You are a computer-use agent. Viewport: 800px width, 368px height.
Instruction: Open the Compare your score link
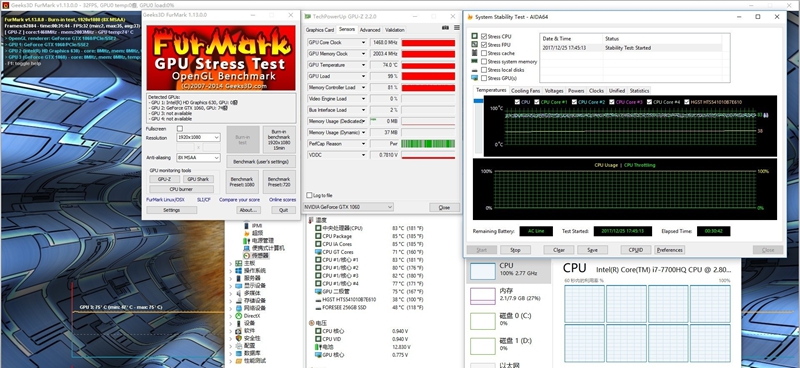(239, 200)
